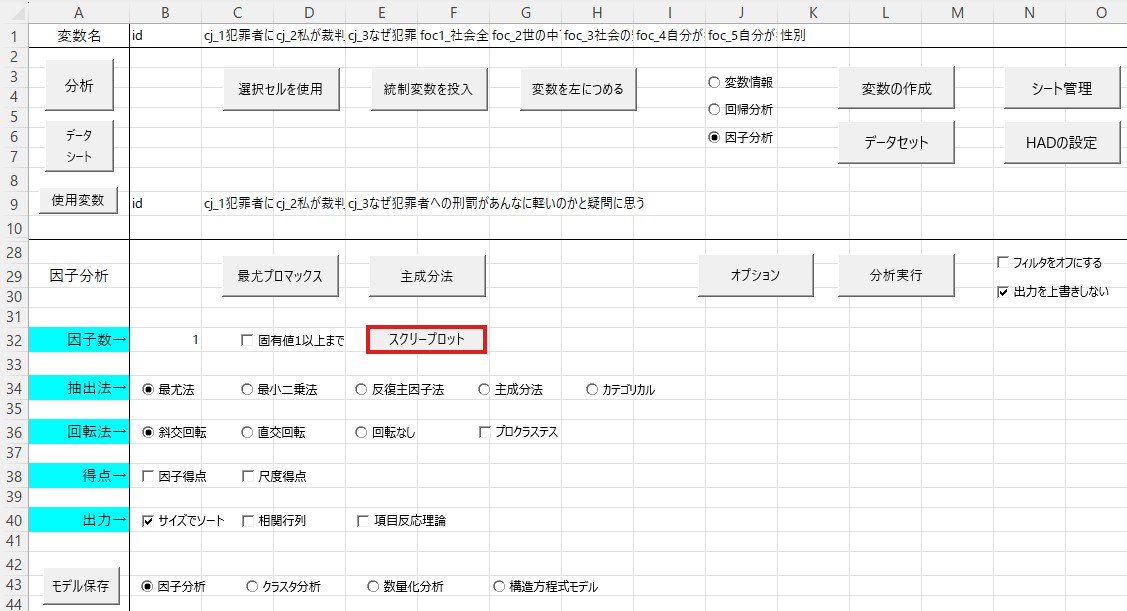Choose 最小二乗法 extraction method
This screenshot has width=1127, height=611.
point(248,390)
